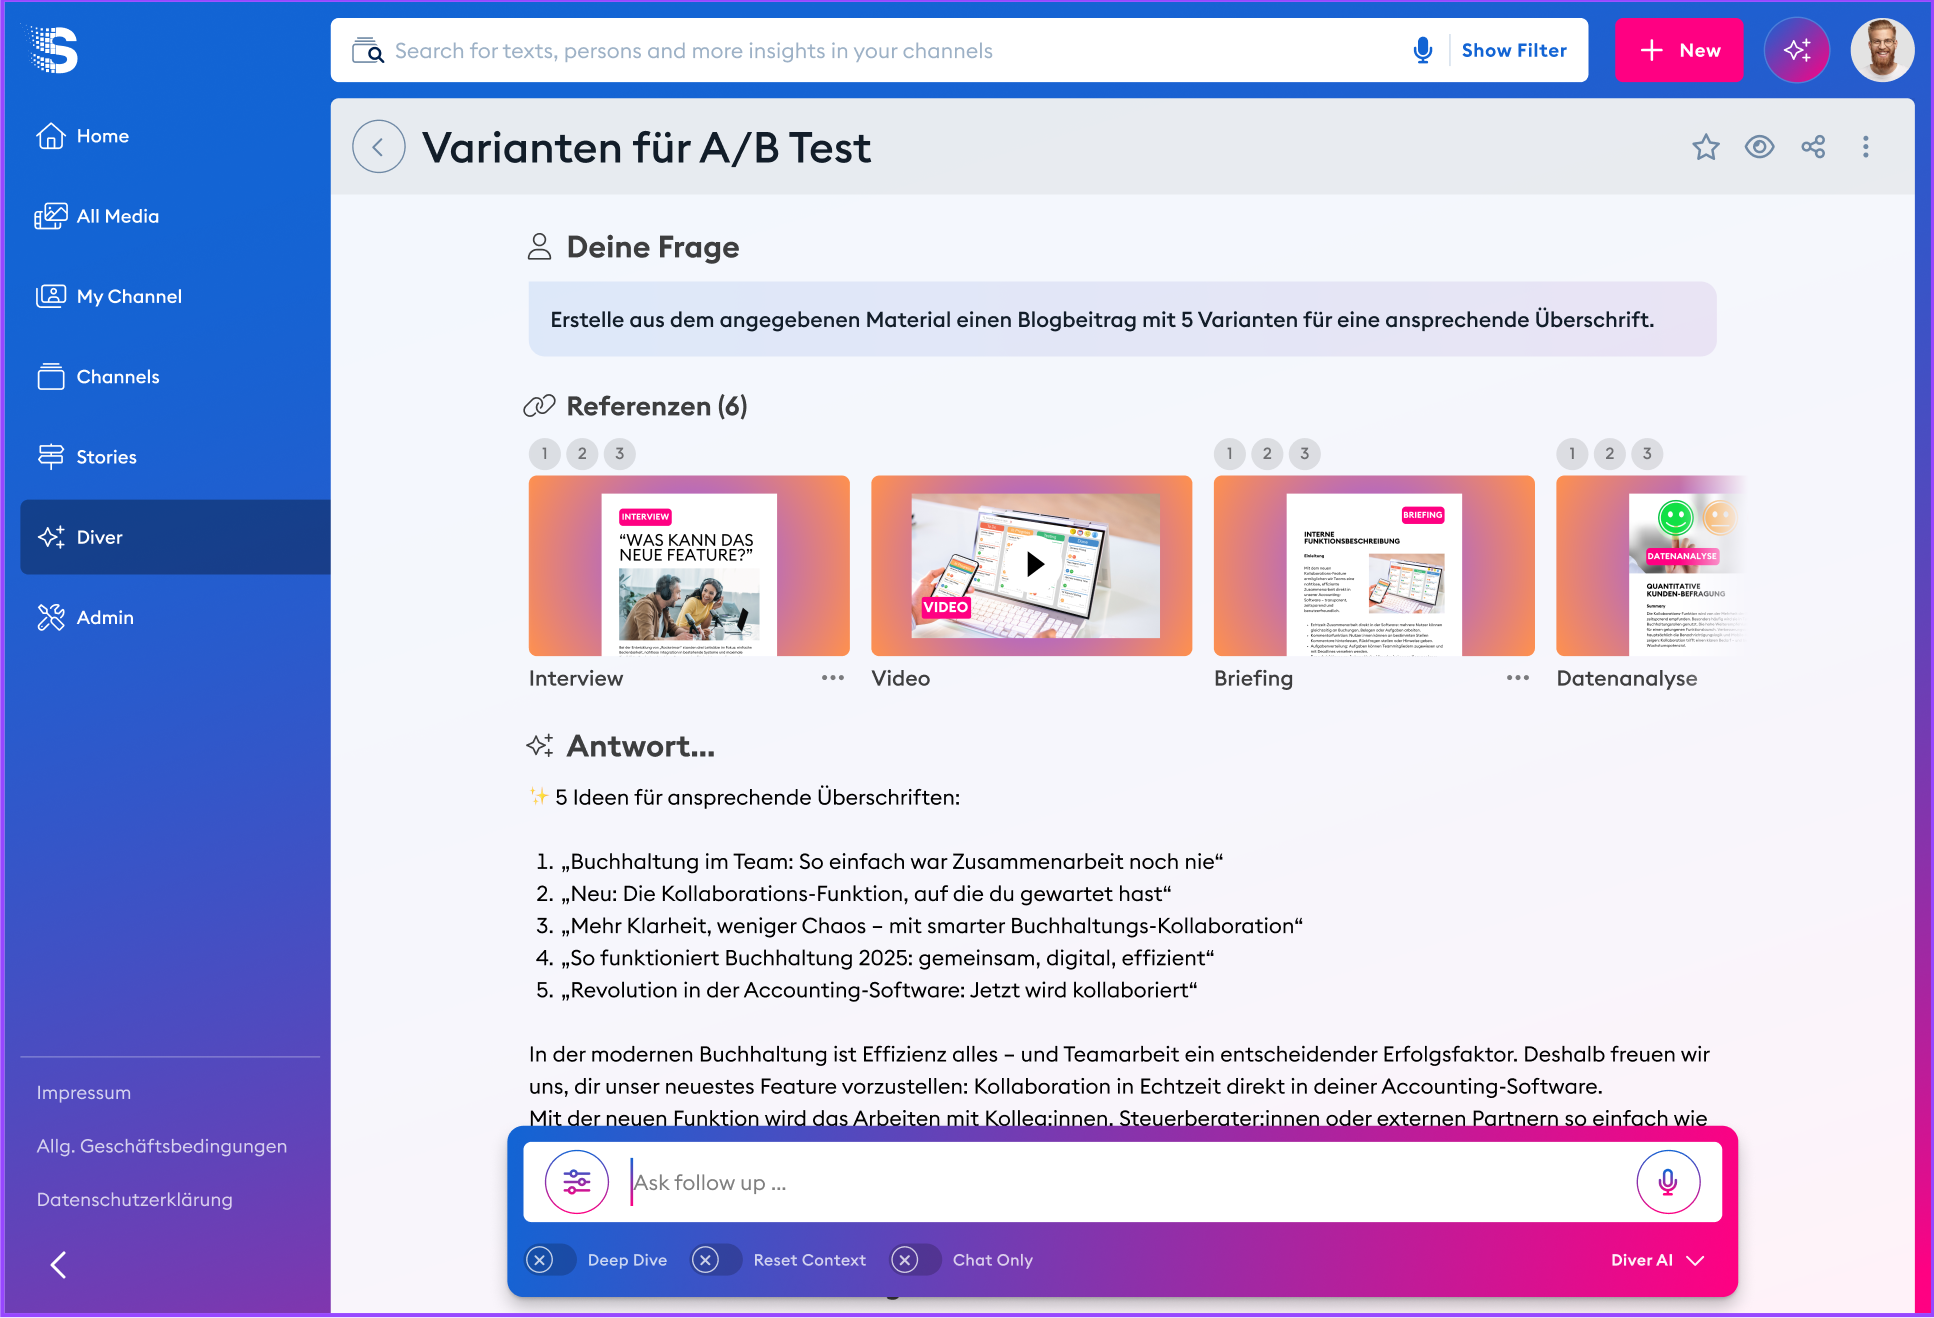This screenshot has height=1318, width=1934.
Task: Click the Video caption text
Action: tap(901, 678)
